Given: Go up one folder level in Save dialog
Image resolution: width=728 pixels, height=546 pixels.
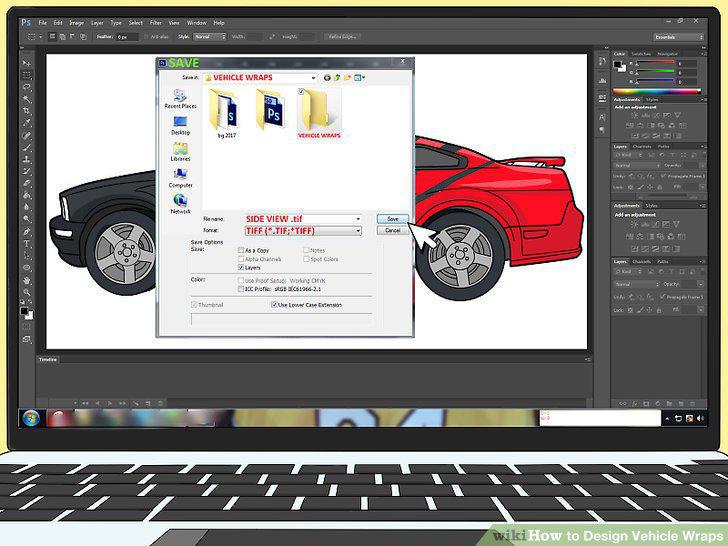Looking at the screenshot, I should pyautogui.click(x=337, y=78).
